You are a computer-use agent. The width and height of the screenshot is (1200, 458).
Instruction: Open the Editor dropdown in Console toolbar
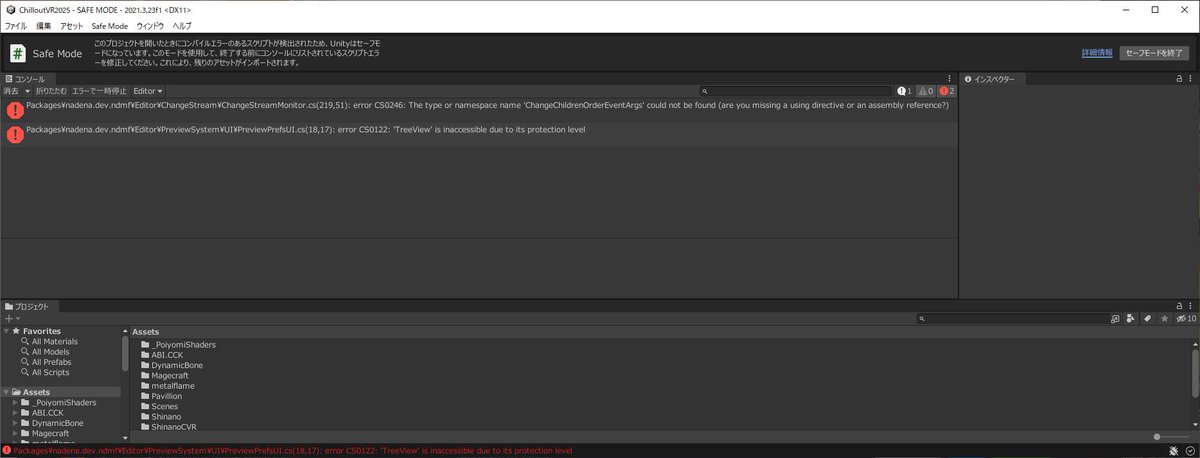pos(148,91)
